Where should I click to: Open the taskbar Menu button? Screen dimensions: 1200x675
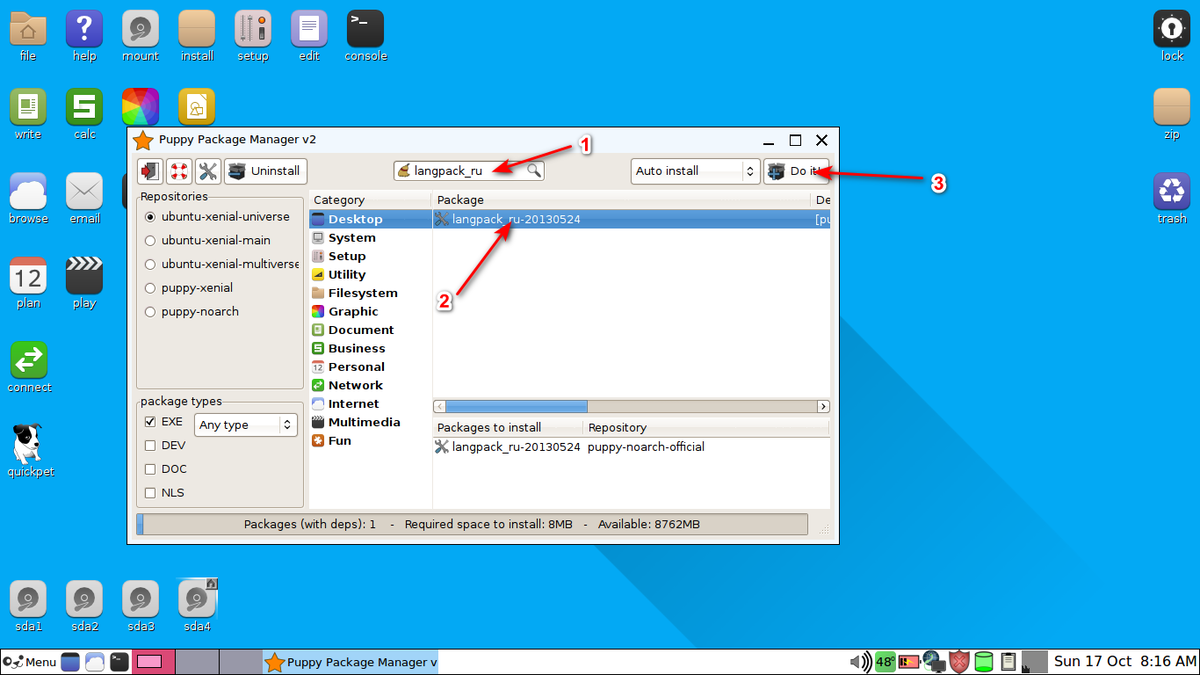pos(30,662)
